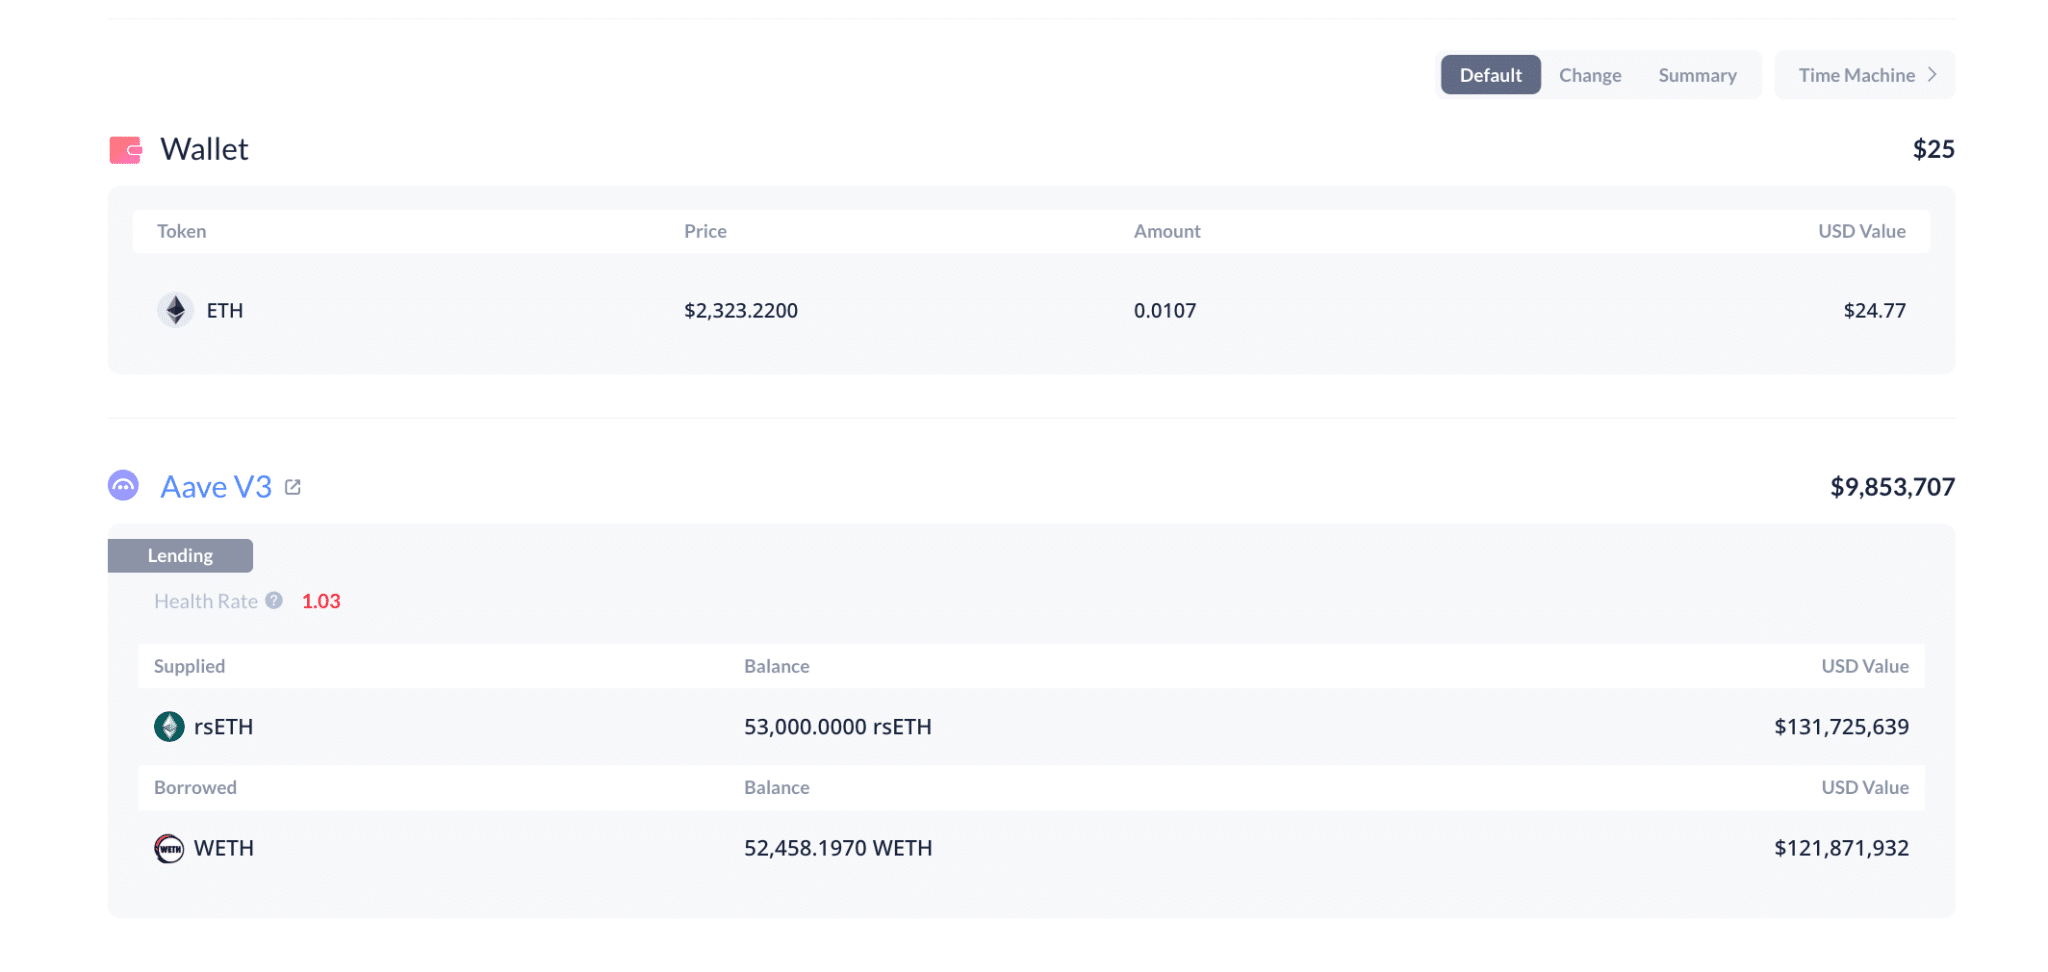This screenshot has height=972, width=2048.
Task: Click the pink Wallet icon
Action: coord(125,150)
